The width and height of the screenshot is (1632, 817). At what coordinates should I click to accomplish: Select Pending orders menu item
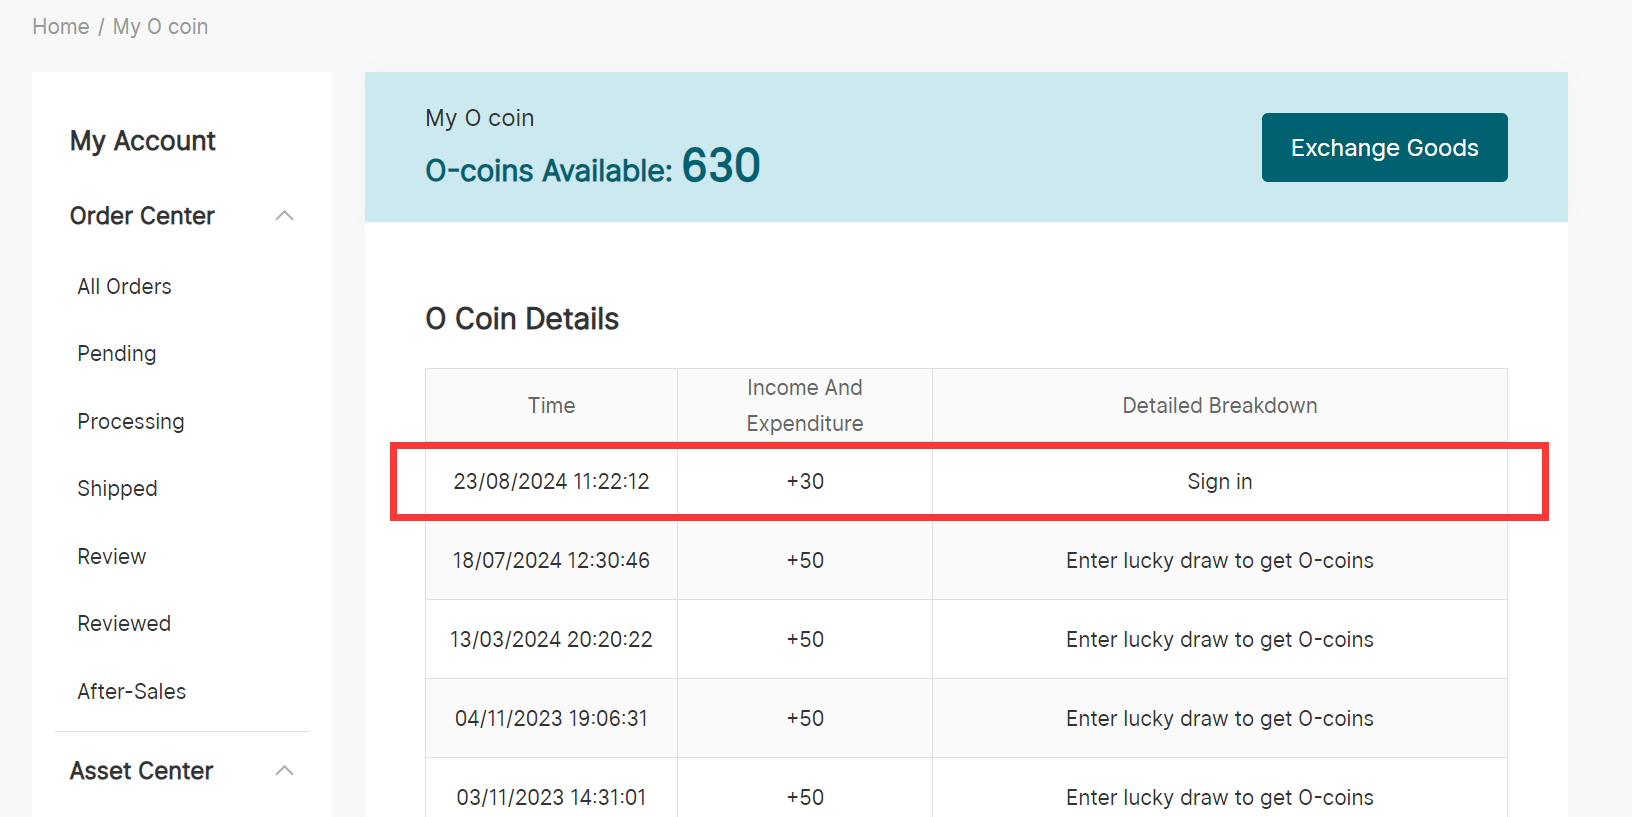coord(117,354)
